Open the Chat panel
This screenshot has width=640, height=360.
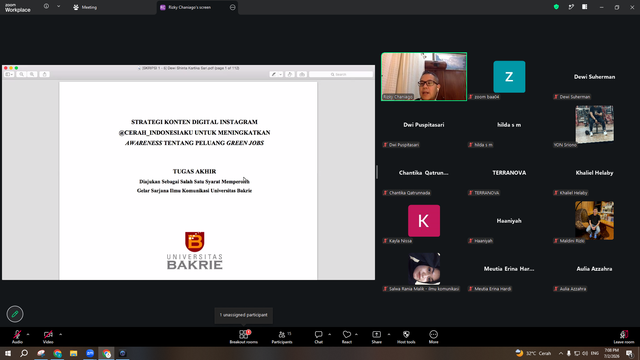click(x=318, y=337)
